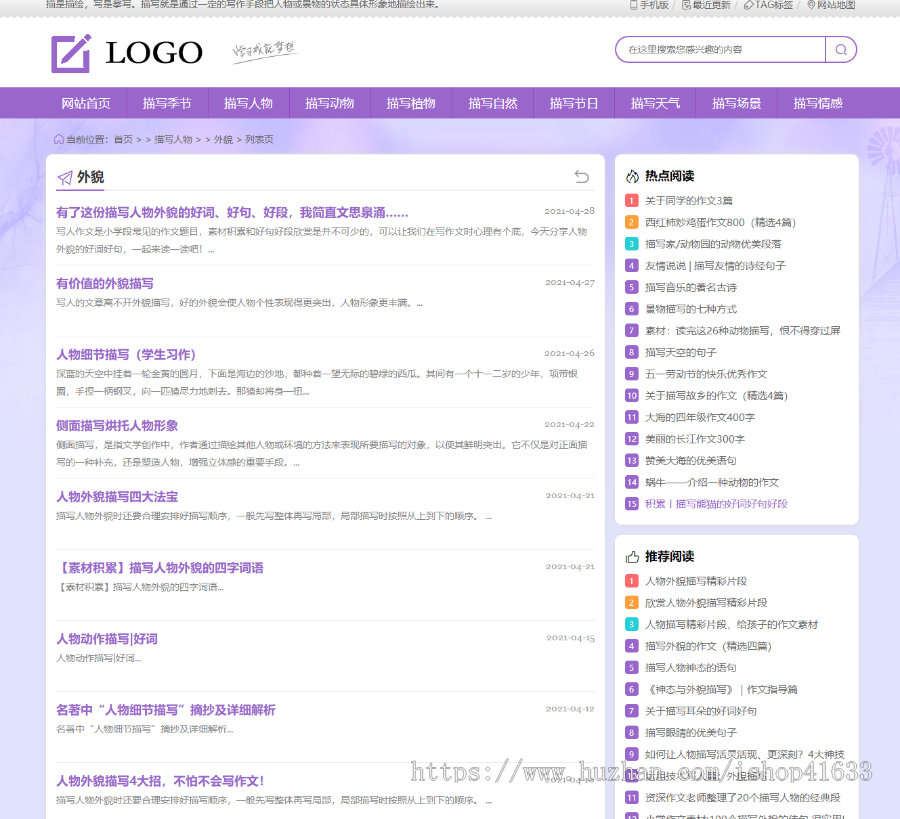Open hot read 描写家/动物园的动物优美段落
The height and width of the screenshot is (819, 900).
click(x=713, y=244)
